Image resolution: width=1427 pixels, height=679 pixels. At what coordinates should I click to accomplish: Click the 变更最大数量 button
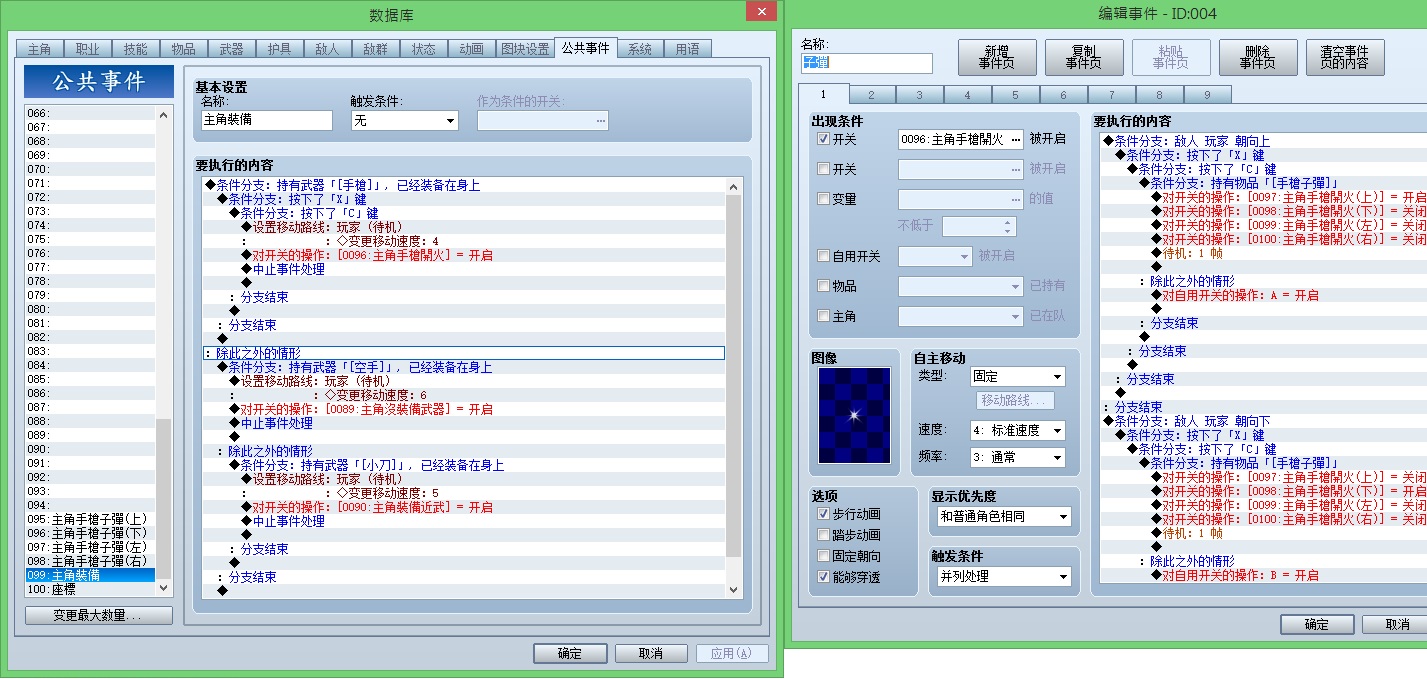tap(99, 615)
